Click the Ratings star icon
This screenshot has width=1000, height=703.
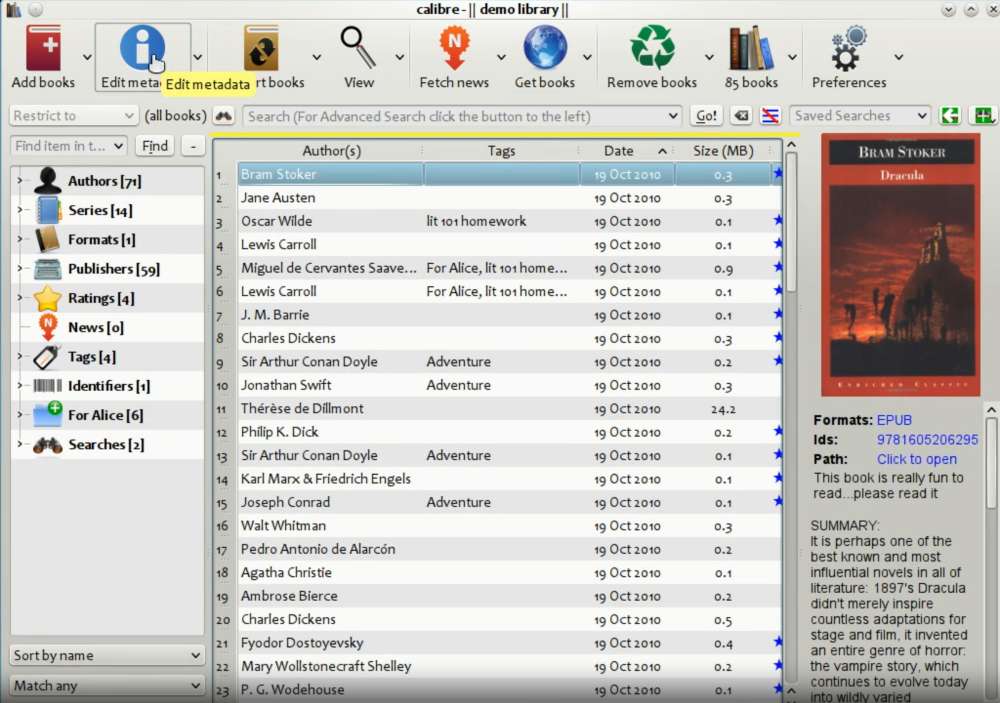pyautogui.click(x=47, y=298)
